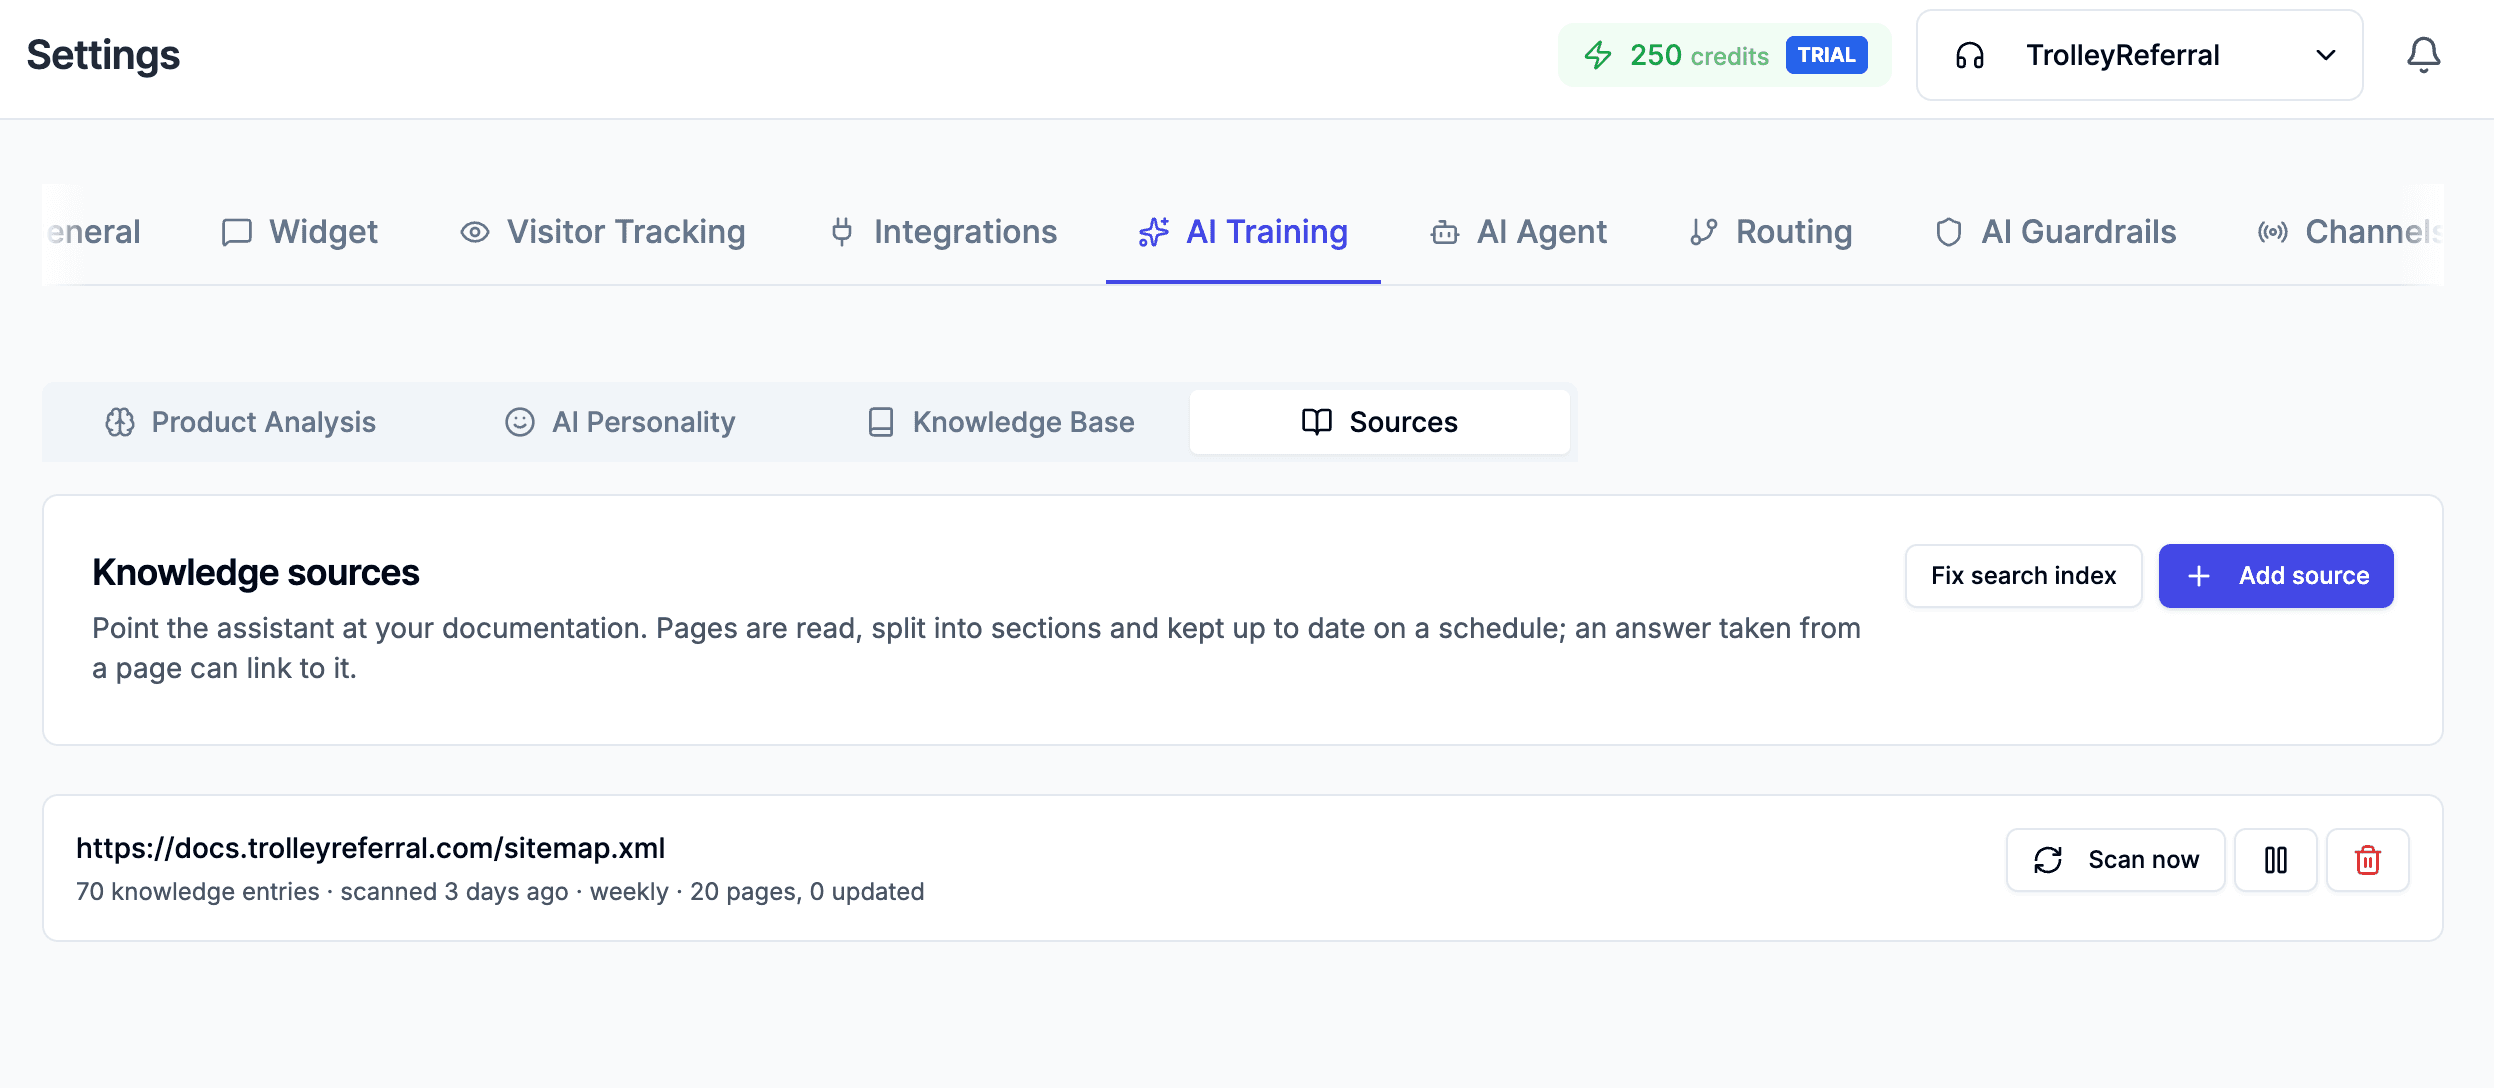Click the Fix search index button

pyautogui.click(x=2023, y=576)
